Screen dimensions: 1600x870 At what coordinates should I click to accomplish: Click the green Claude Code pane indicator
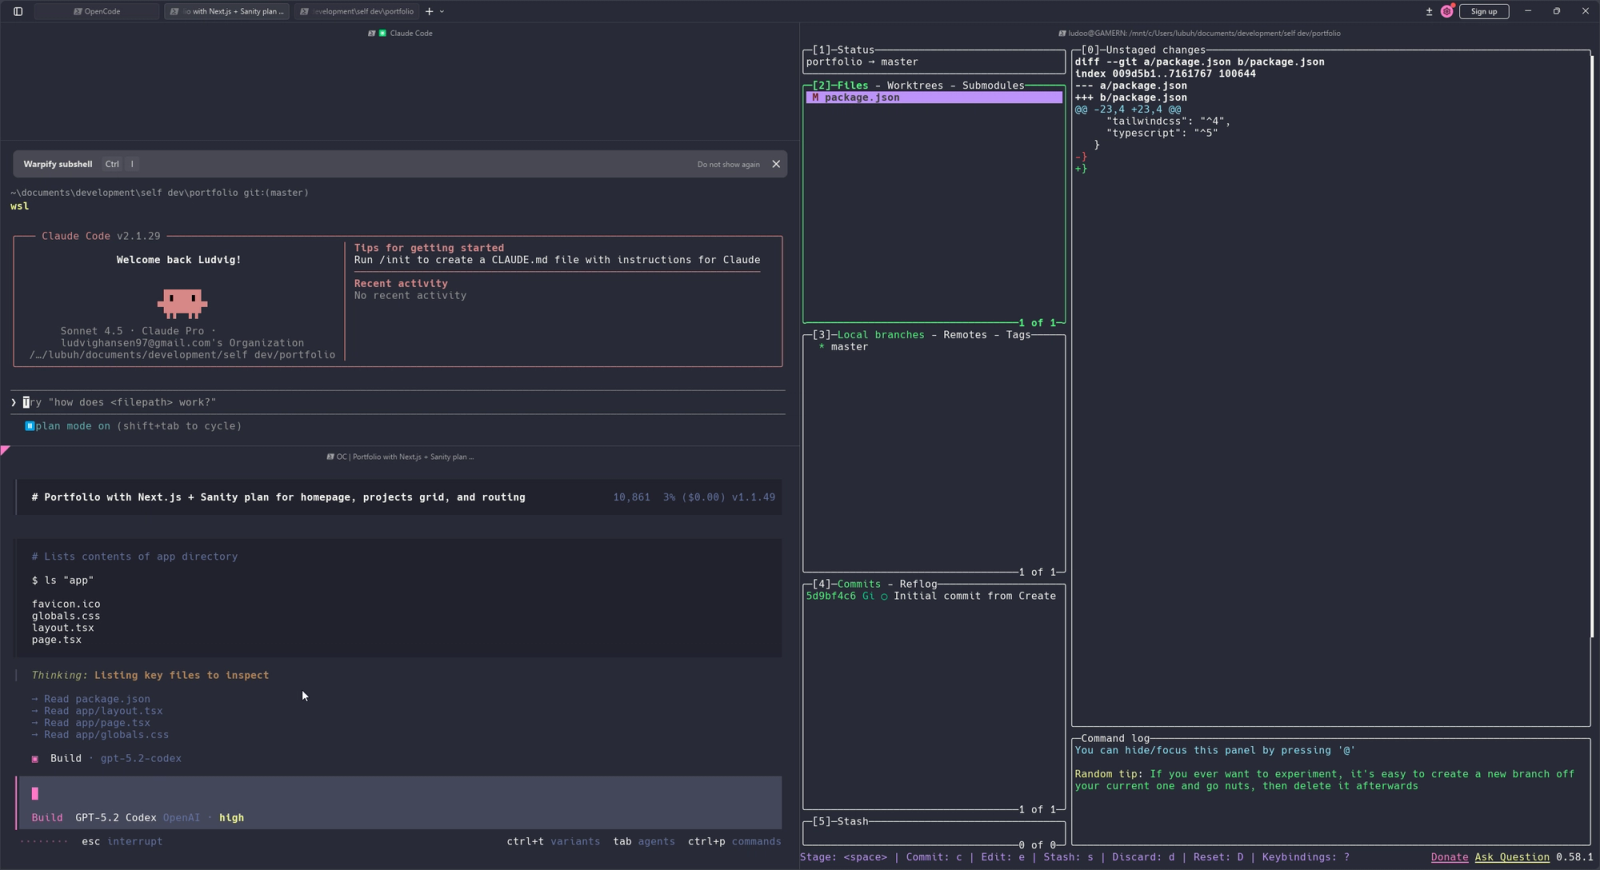[382, 33]
